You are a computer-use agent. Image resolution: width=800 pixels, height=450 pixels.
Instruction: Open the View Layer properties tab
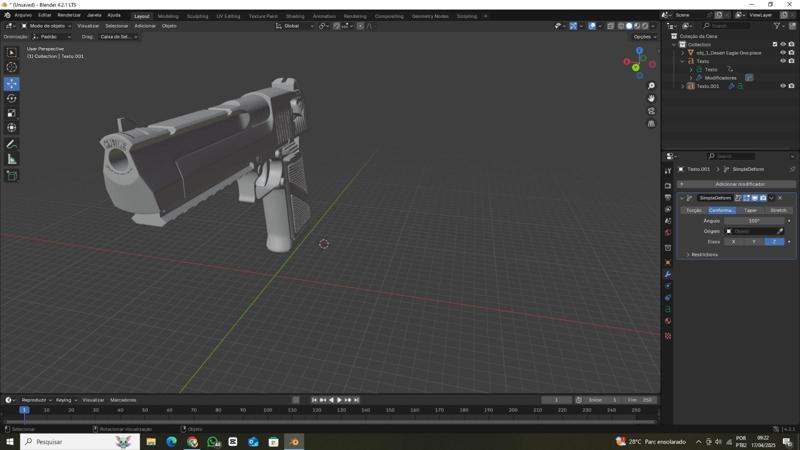[x=668, y=209]
